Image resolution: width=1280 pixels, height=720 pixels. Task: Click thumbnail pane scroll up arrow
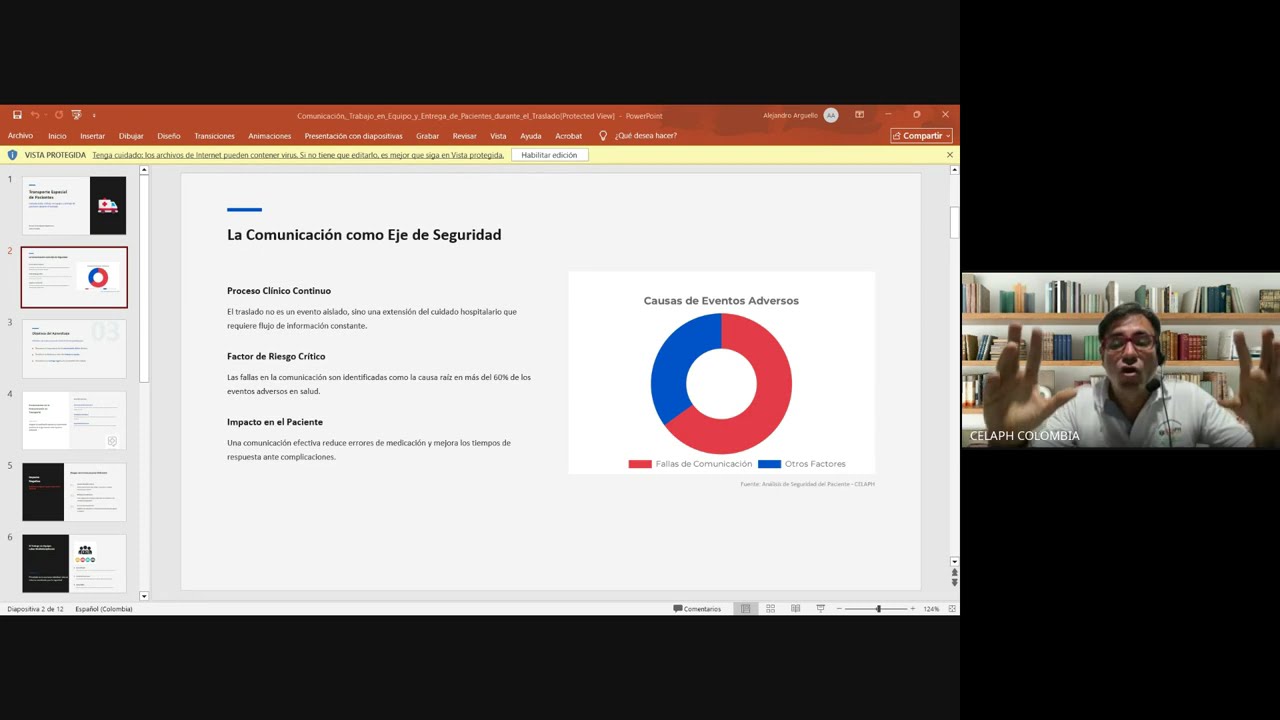pos(144,170)
